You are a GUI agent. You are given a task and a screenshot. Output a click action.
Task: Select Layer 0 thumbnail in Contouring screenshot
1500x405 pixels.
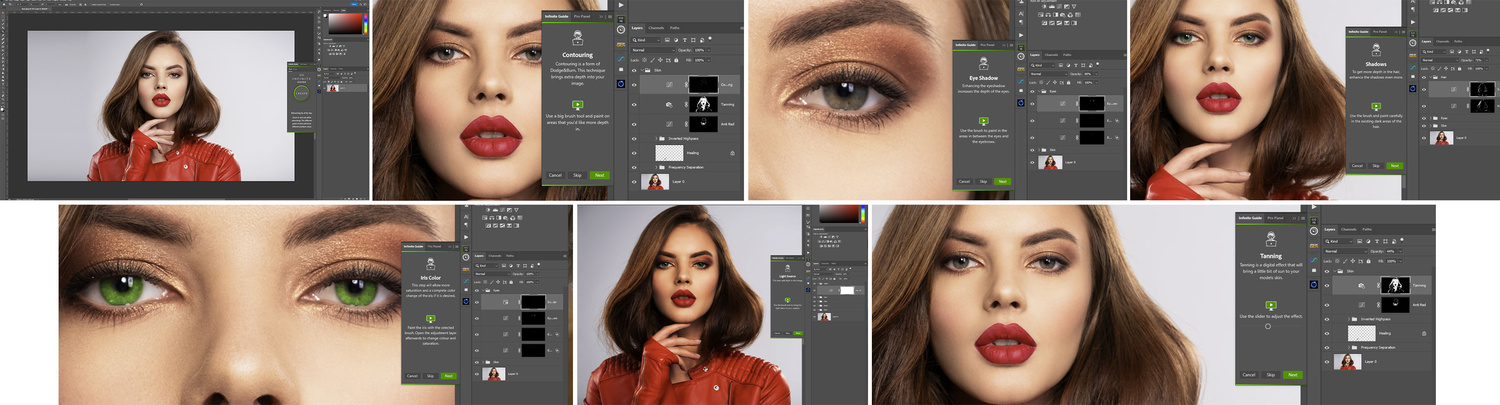pyautogui.click(x=655, y=182)
